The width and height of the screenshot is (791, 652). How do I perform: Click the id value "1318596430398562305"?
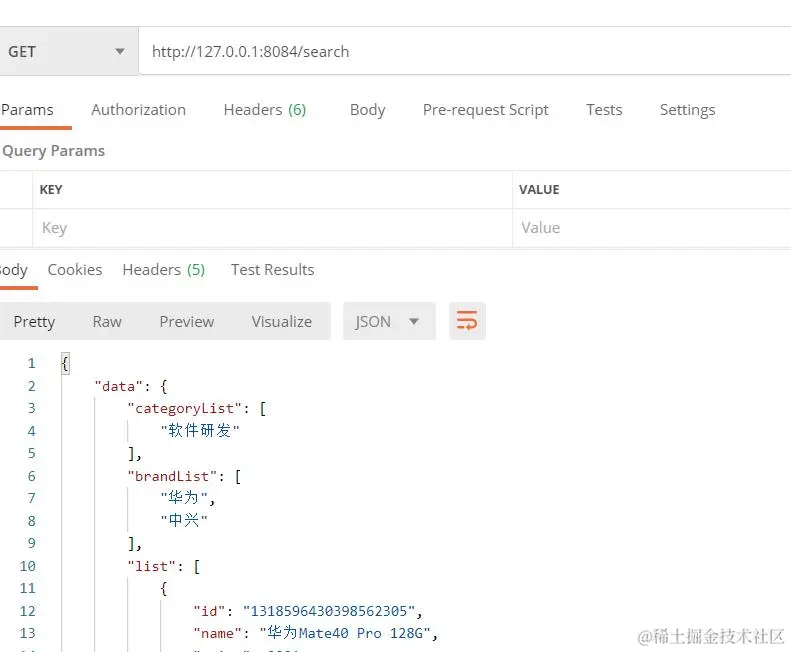coord(329,611)
